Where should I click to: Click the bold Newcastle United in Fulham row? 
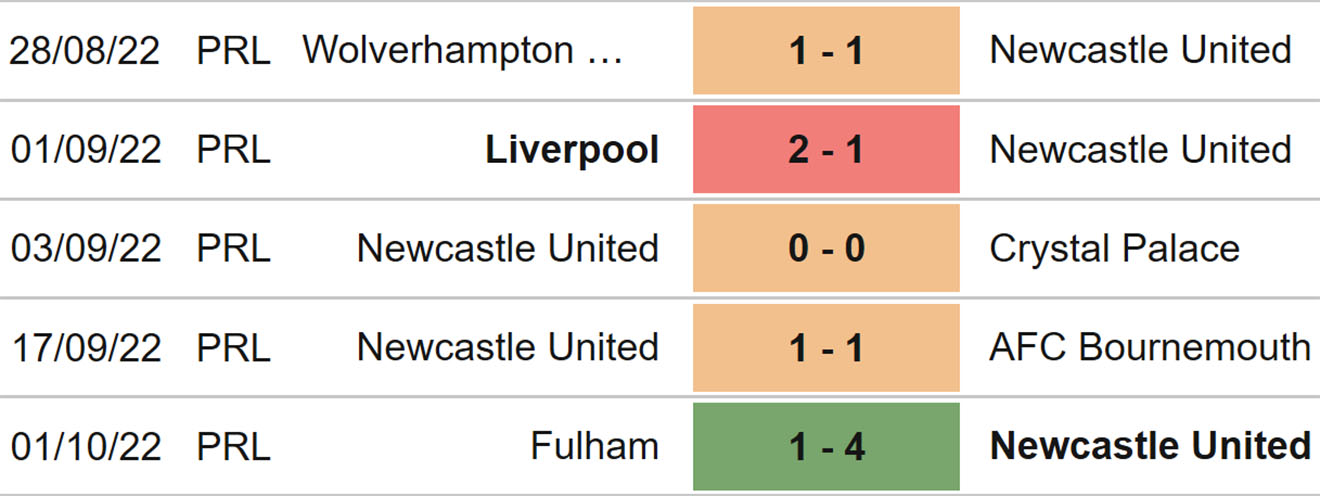pyautogui.click(x=1150, y=446)
